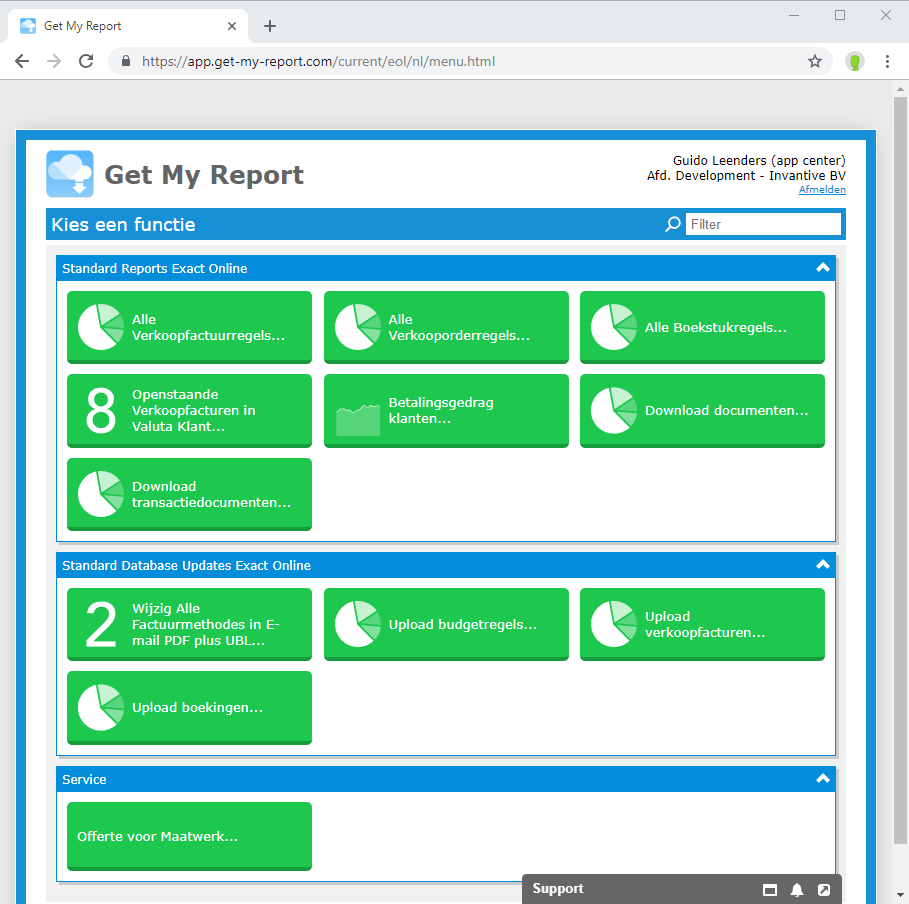This screenshot has width=909, height=904.
Task: Open Offerte voor Maatwerk tile
Action: click(190, 836)
